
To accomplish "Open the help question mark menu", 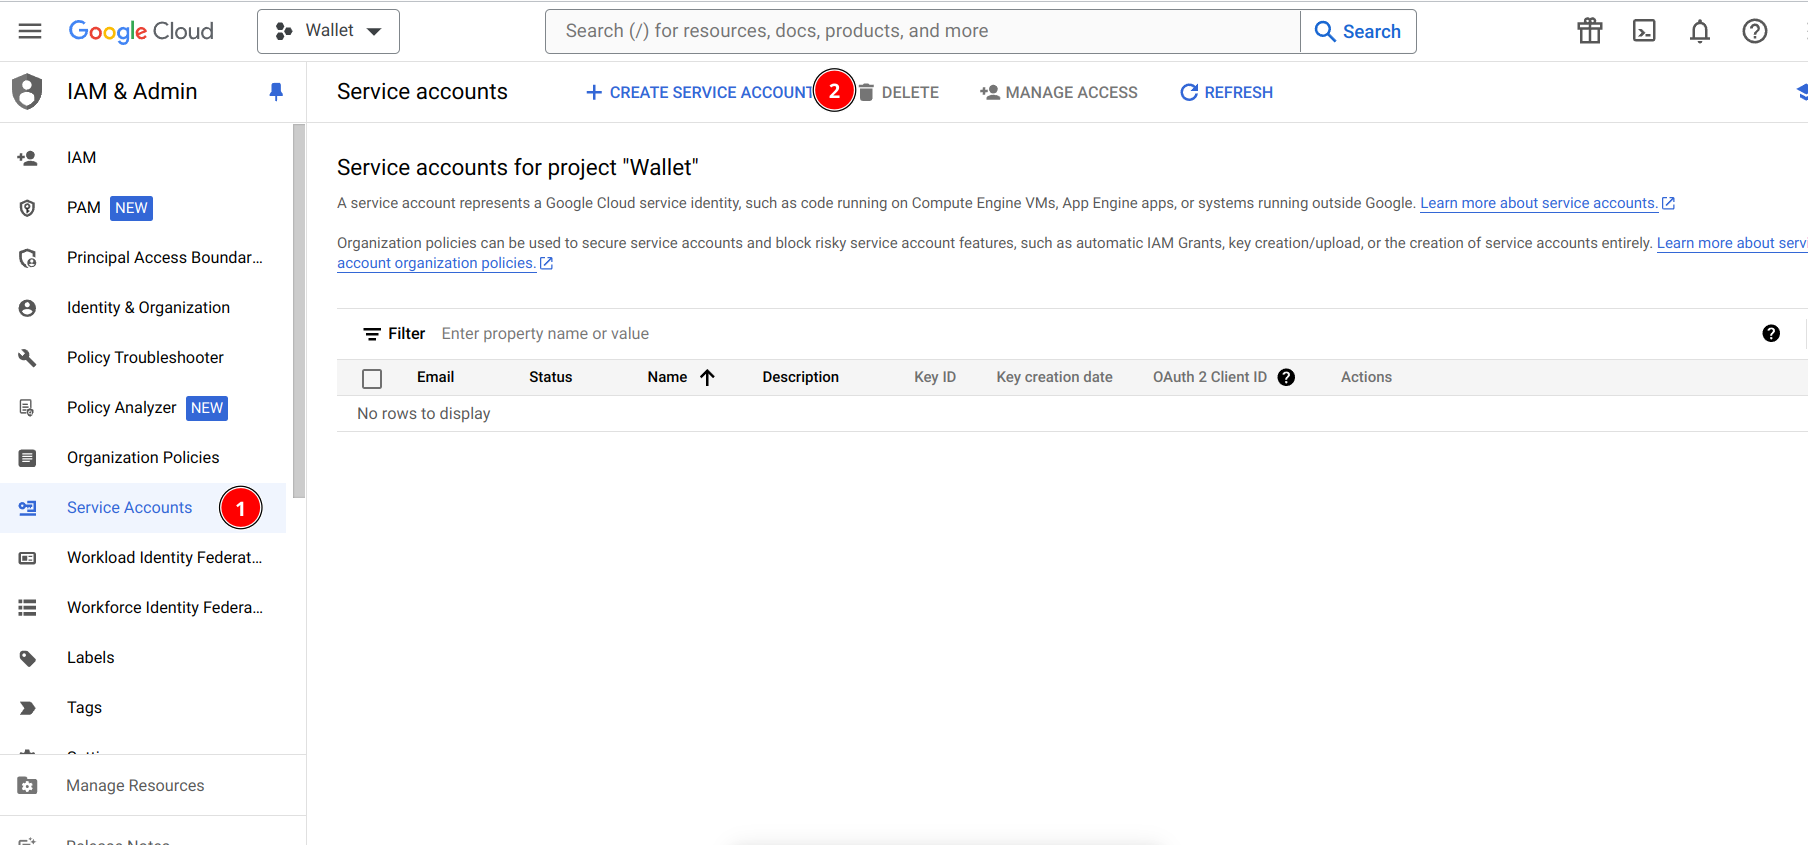I will point(1755,31).
